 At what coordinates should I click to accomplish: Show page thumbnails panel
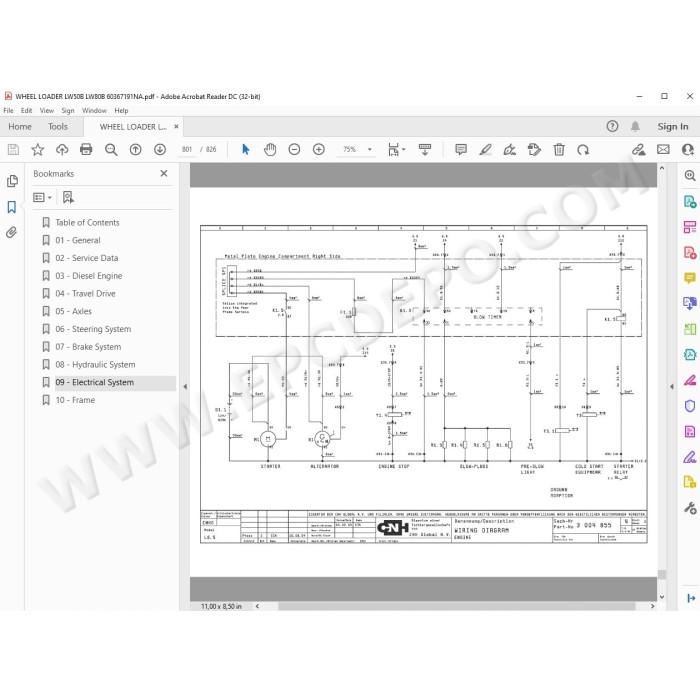point(12,181)
